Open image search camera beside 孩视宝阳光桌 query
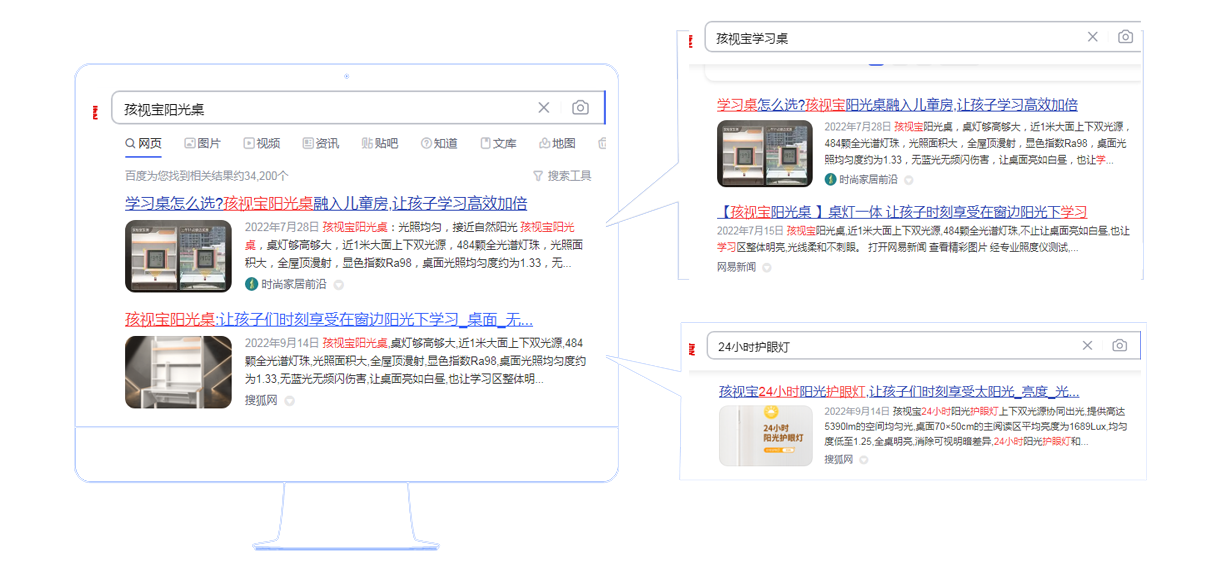 coord(580,108)
